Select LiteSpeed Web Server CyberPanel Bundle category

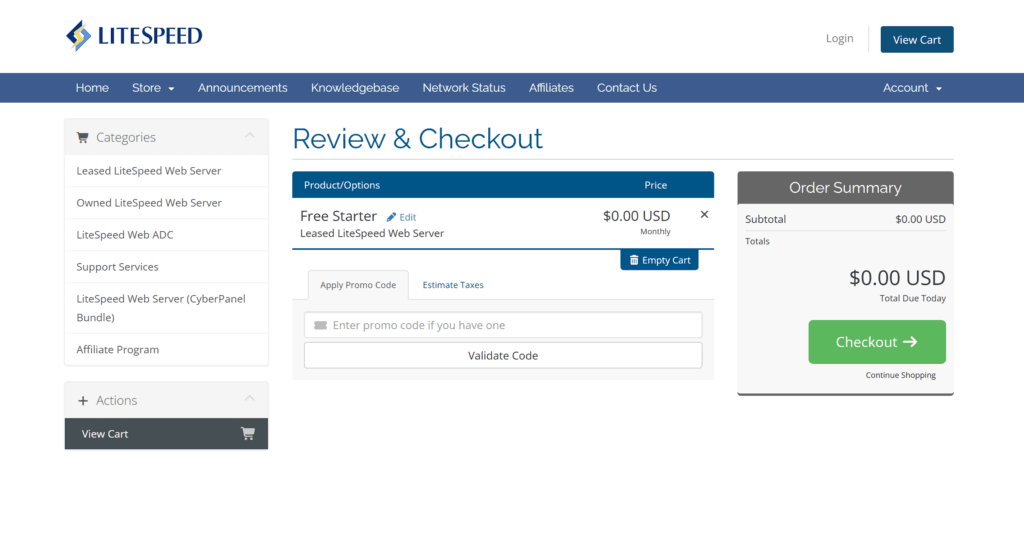166,308
